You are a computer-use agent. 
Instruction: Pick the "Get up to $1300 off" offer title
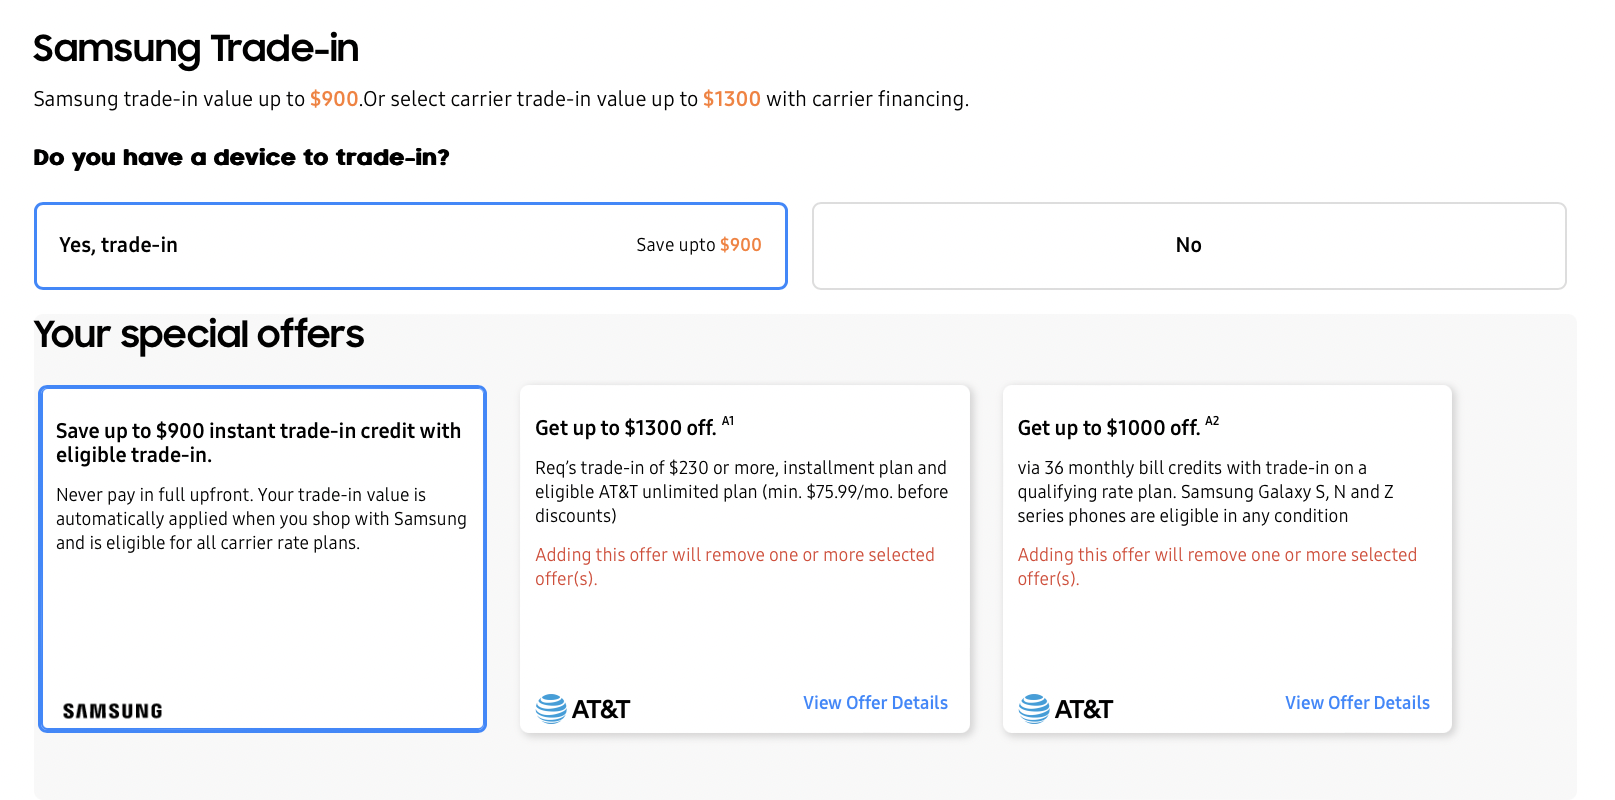[x=625, y=428]
